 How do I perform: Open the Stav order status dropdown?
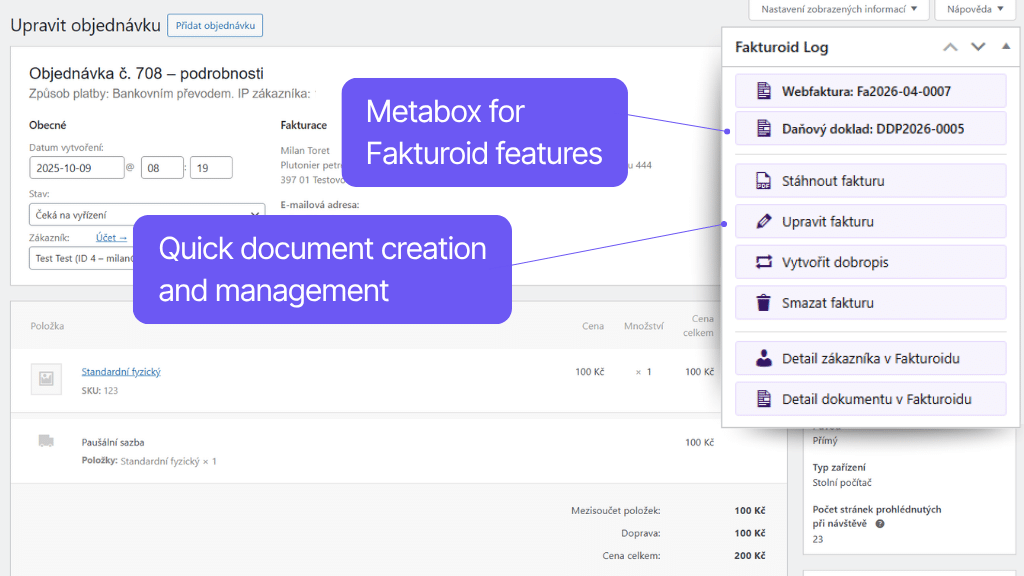pos(147,215)
